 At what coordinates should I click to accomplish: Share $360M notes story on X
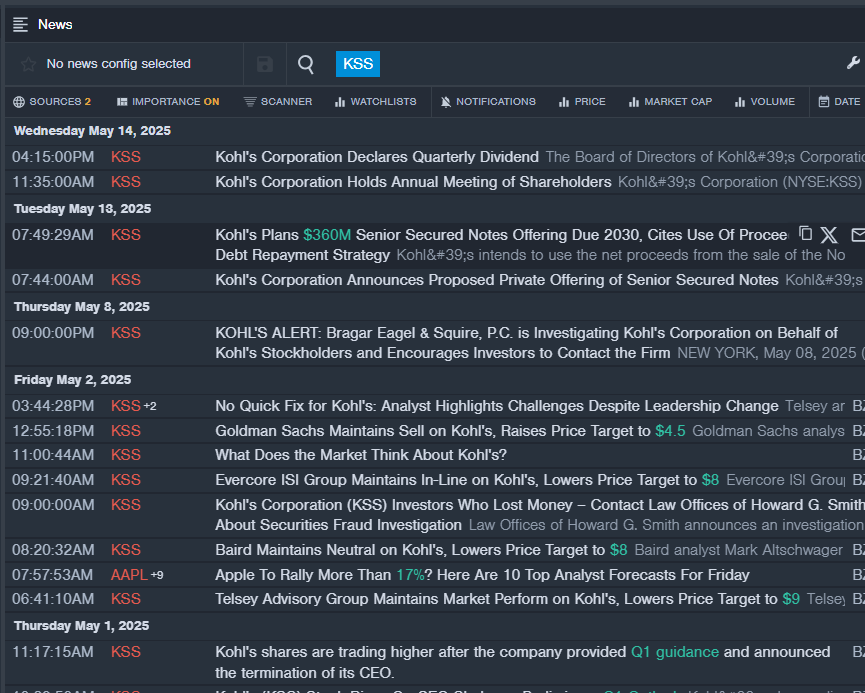tap(829, 235)
